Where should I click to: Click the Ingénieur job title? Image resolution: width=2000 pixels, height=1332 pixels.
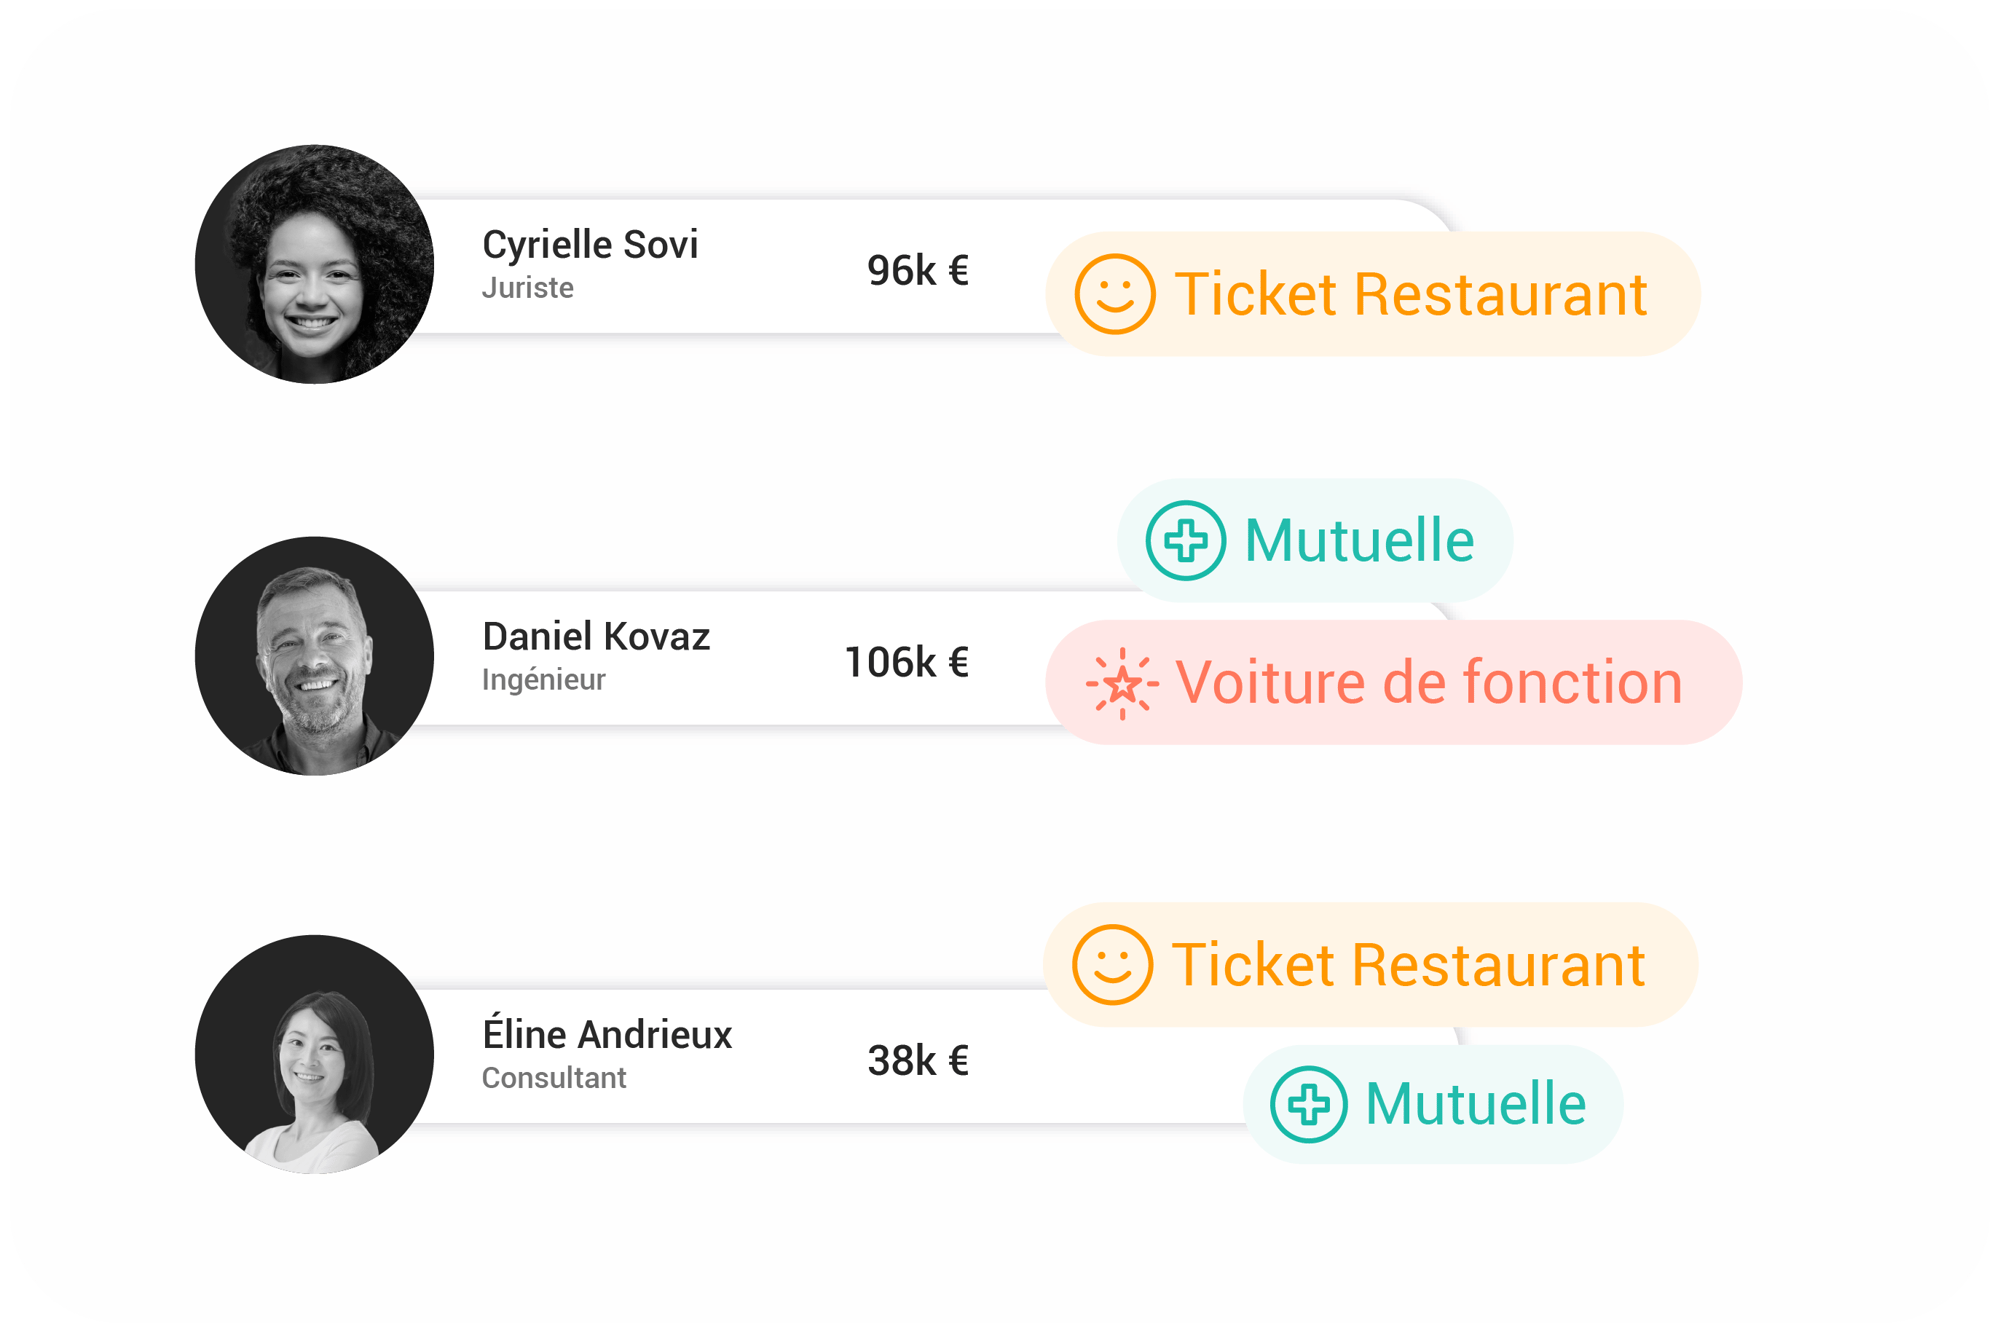coord(543,680)
